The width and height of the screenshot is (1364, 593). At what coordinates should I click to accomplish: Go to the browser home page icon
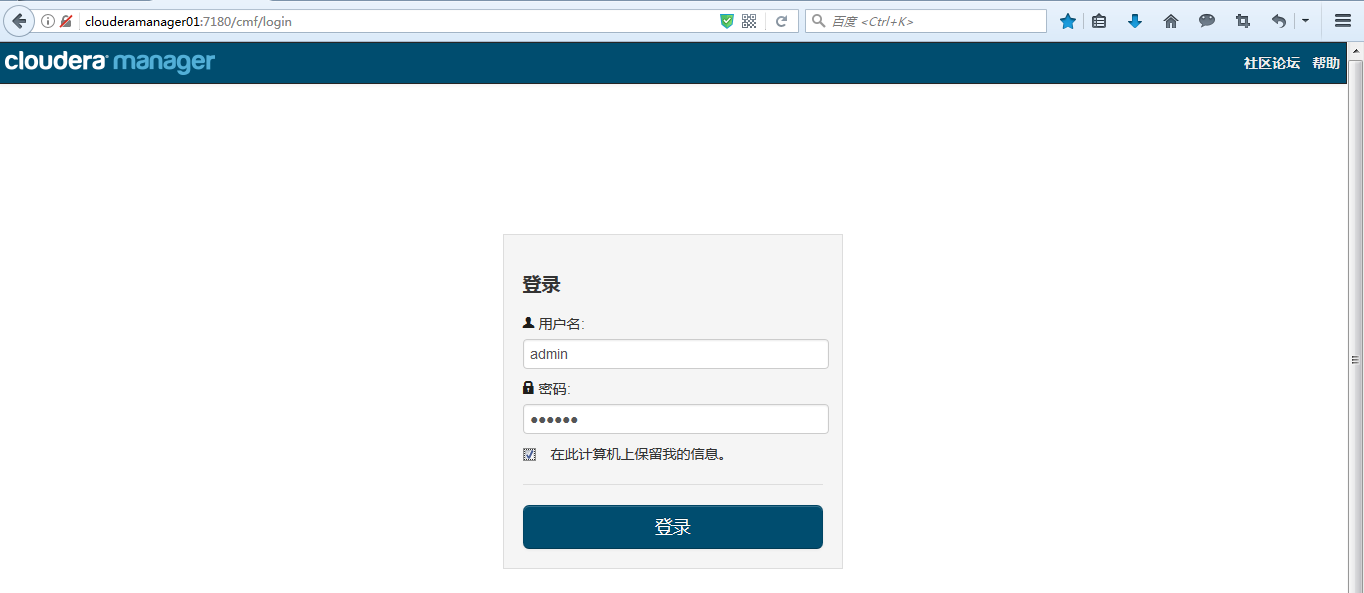point(1171,21)
